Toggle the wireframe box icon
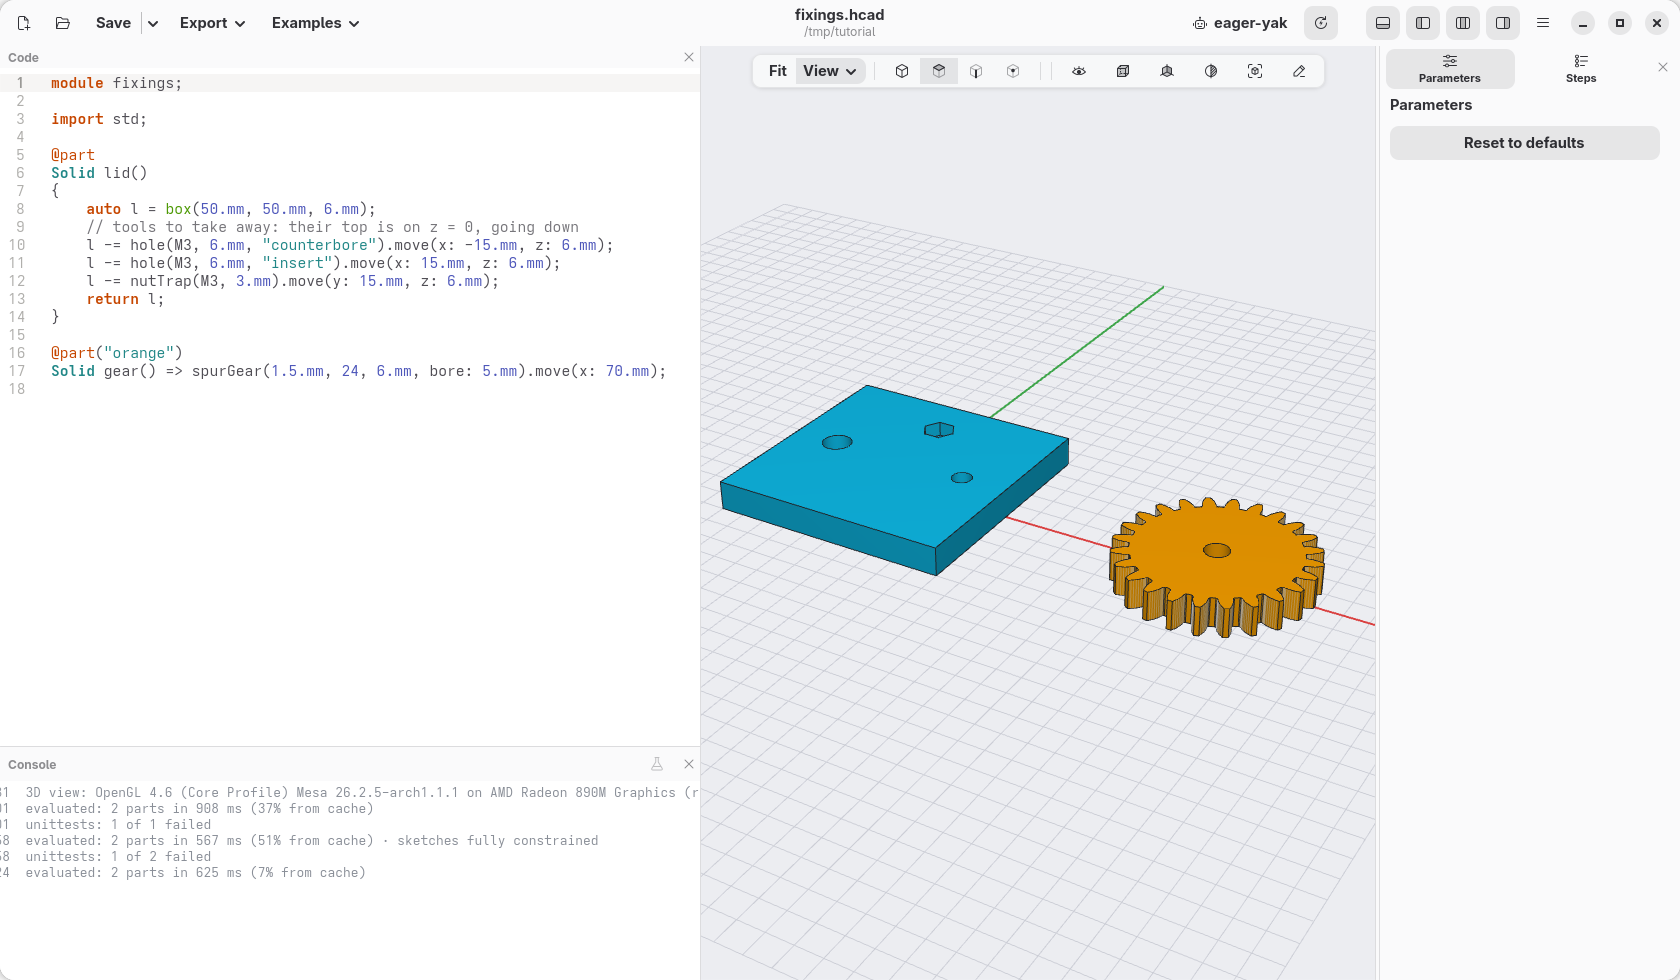The height and width of the screenshot is (980, 1680). pos(1123,71)
